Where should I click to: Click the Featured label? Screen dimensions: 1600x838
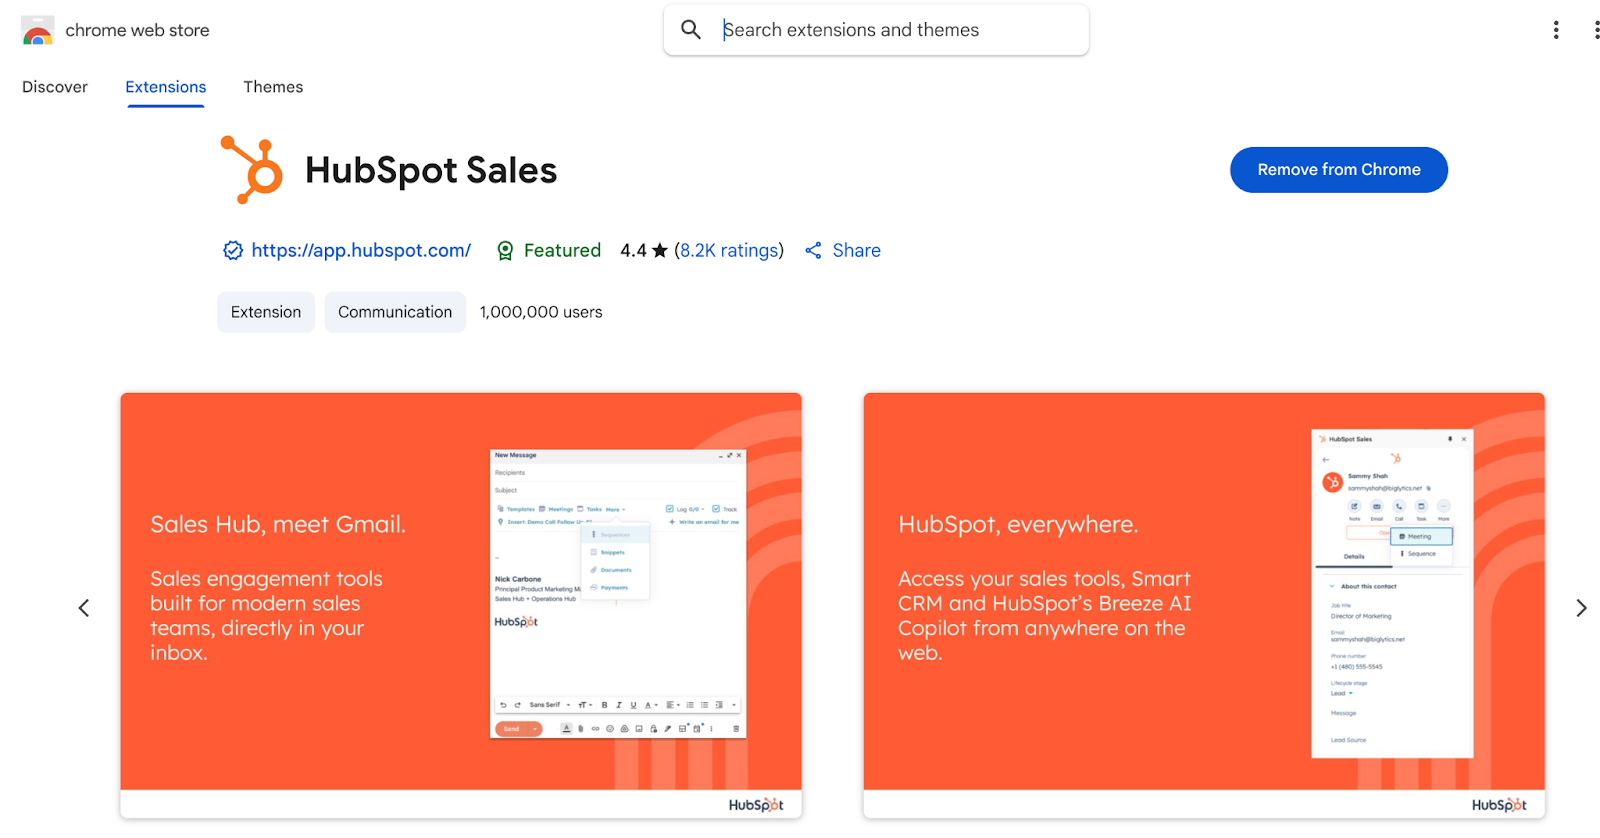pos(562,251)
